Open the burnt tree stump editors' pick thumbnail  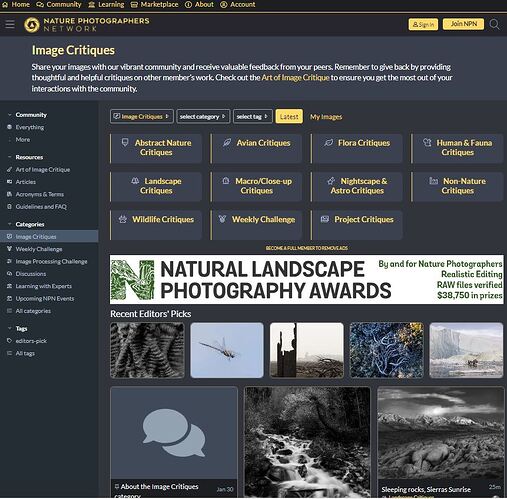(306, 350)
